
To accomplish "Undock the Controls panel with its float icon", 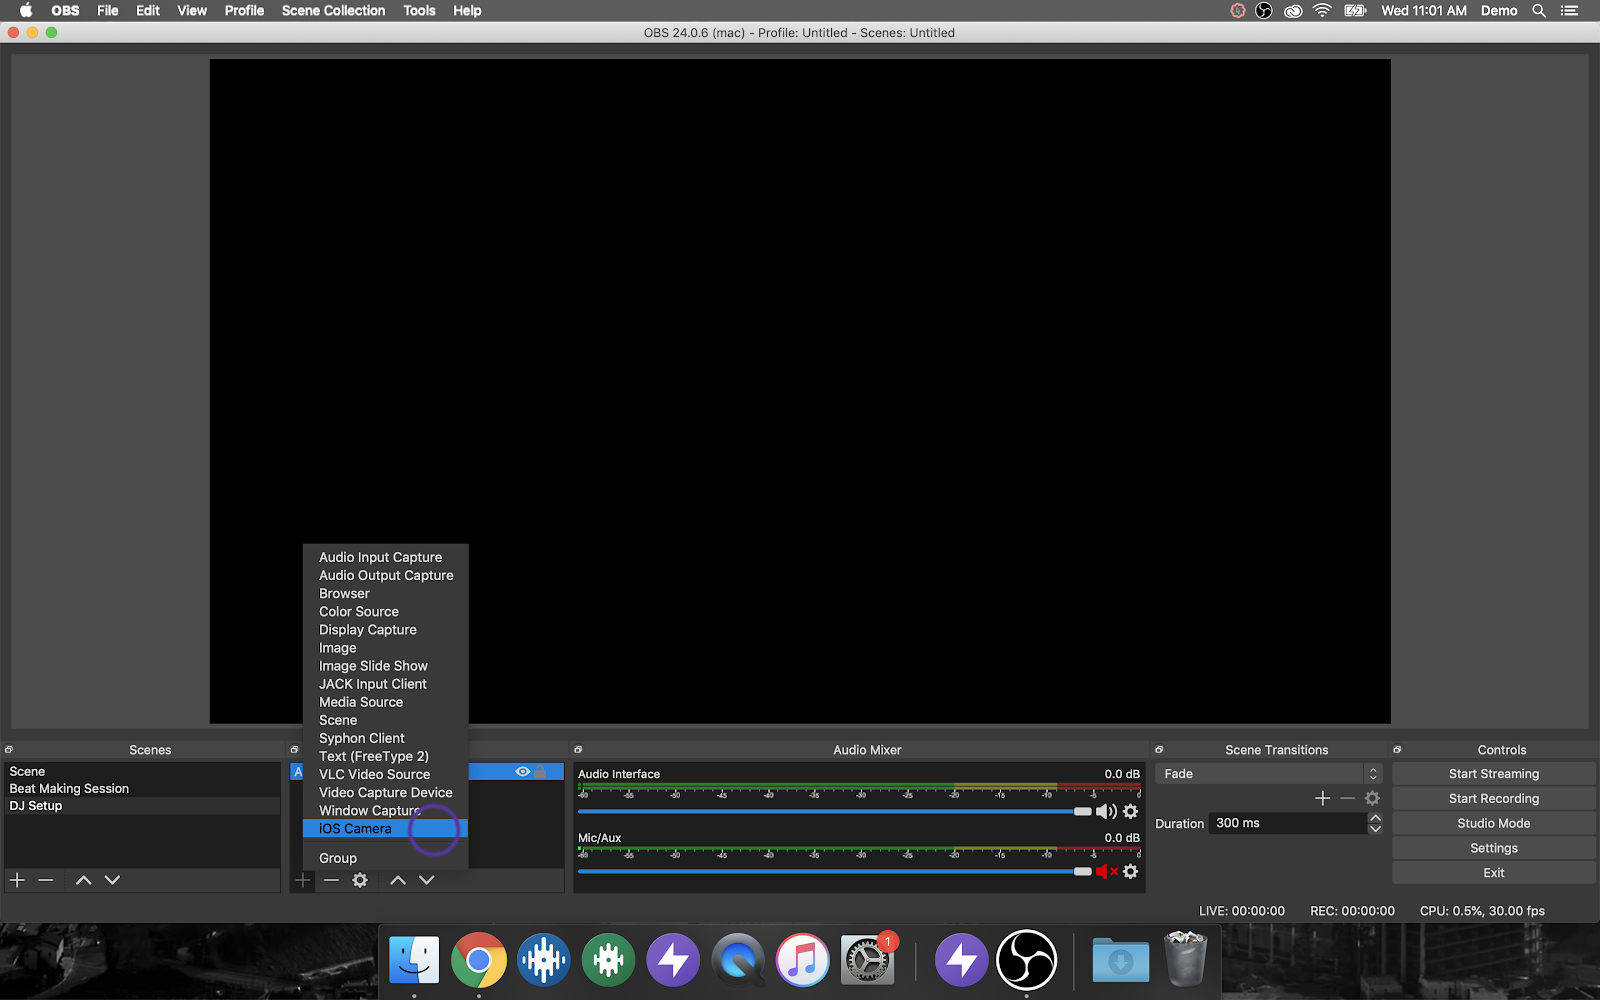I will tap(1397, 749).
